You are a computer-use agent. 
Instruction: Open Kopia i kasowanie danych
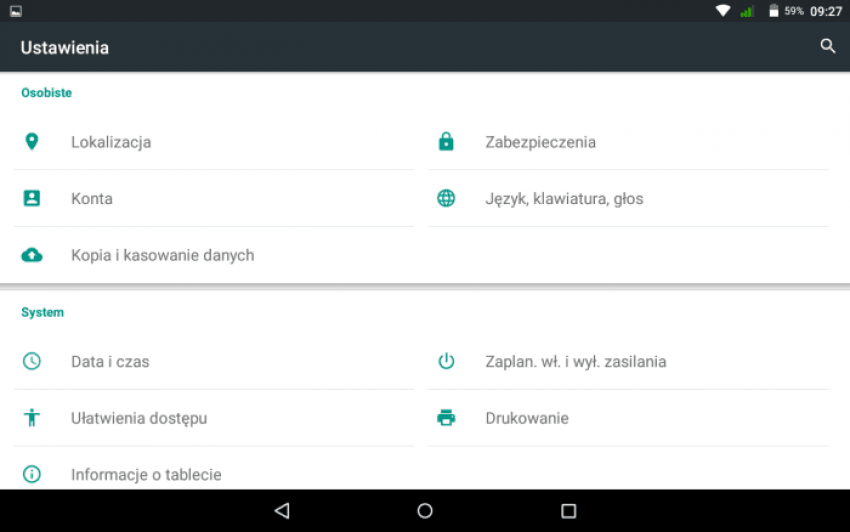[214, 255]
